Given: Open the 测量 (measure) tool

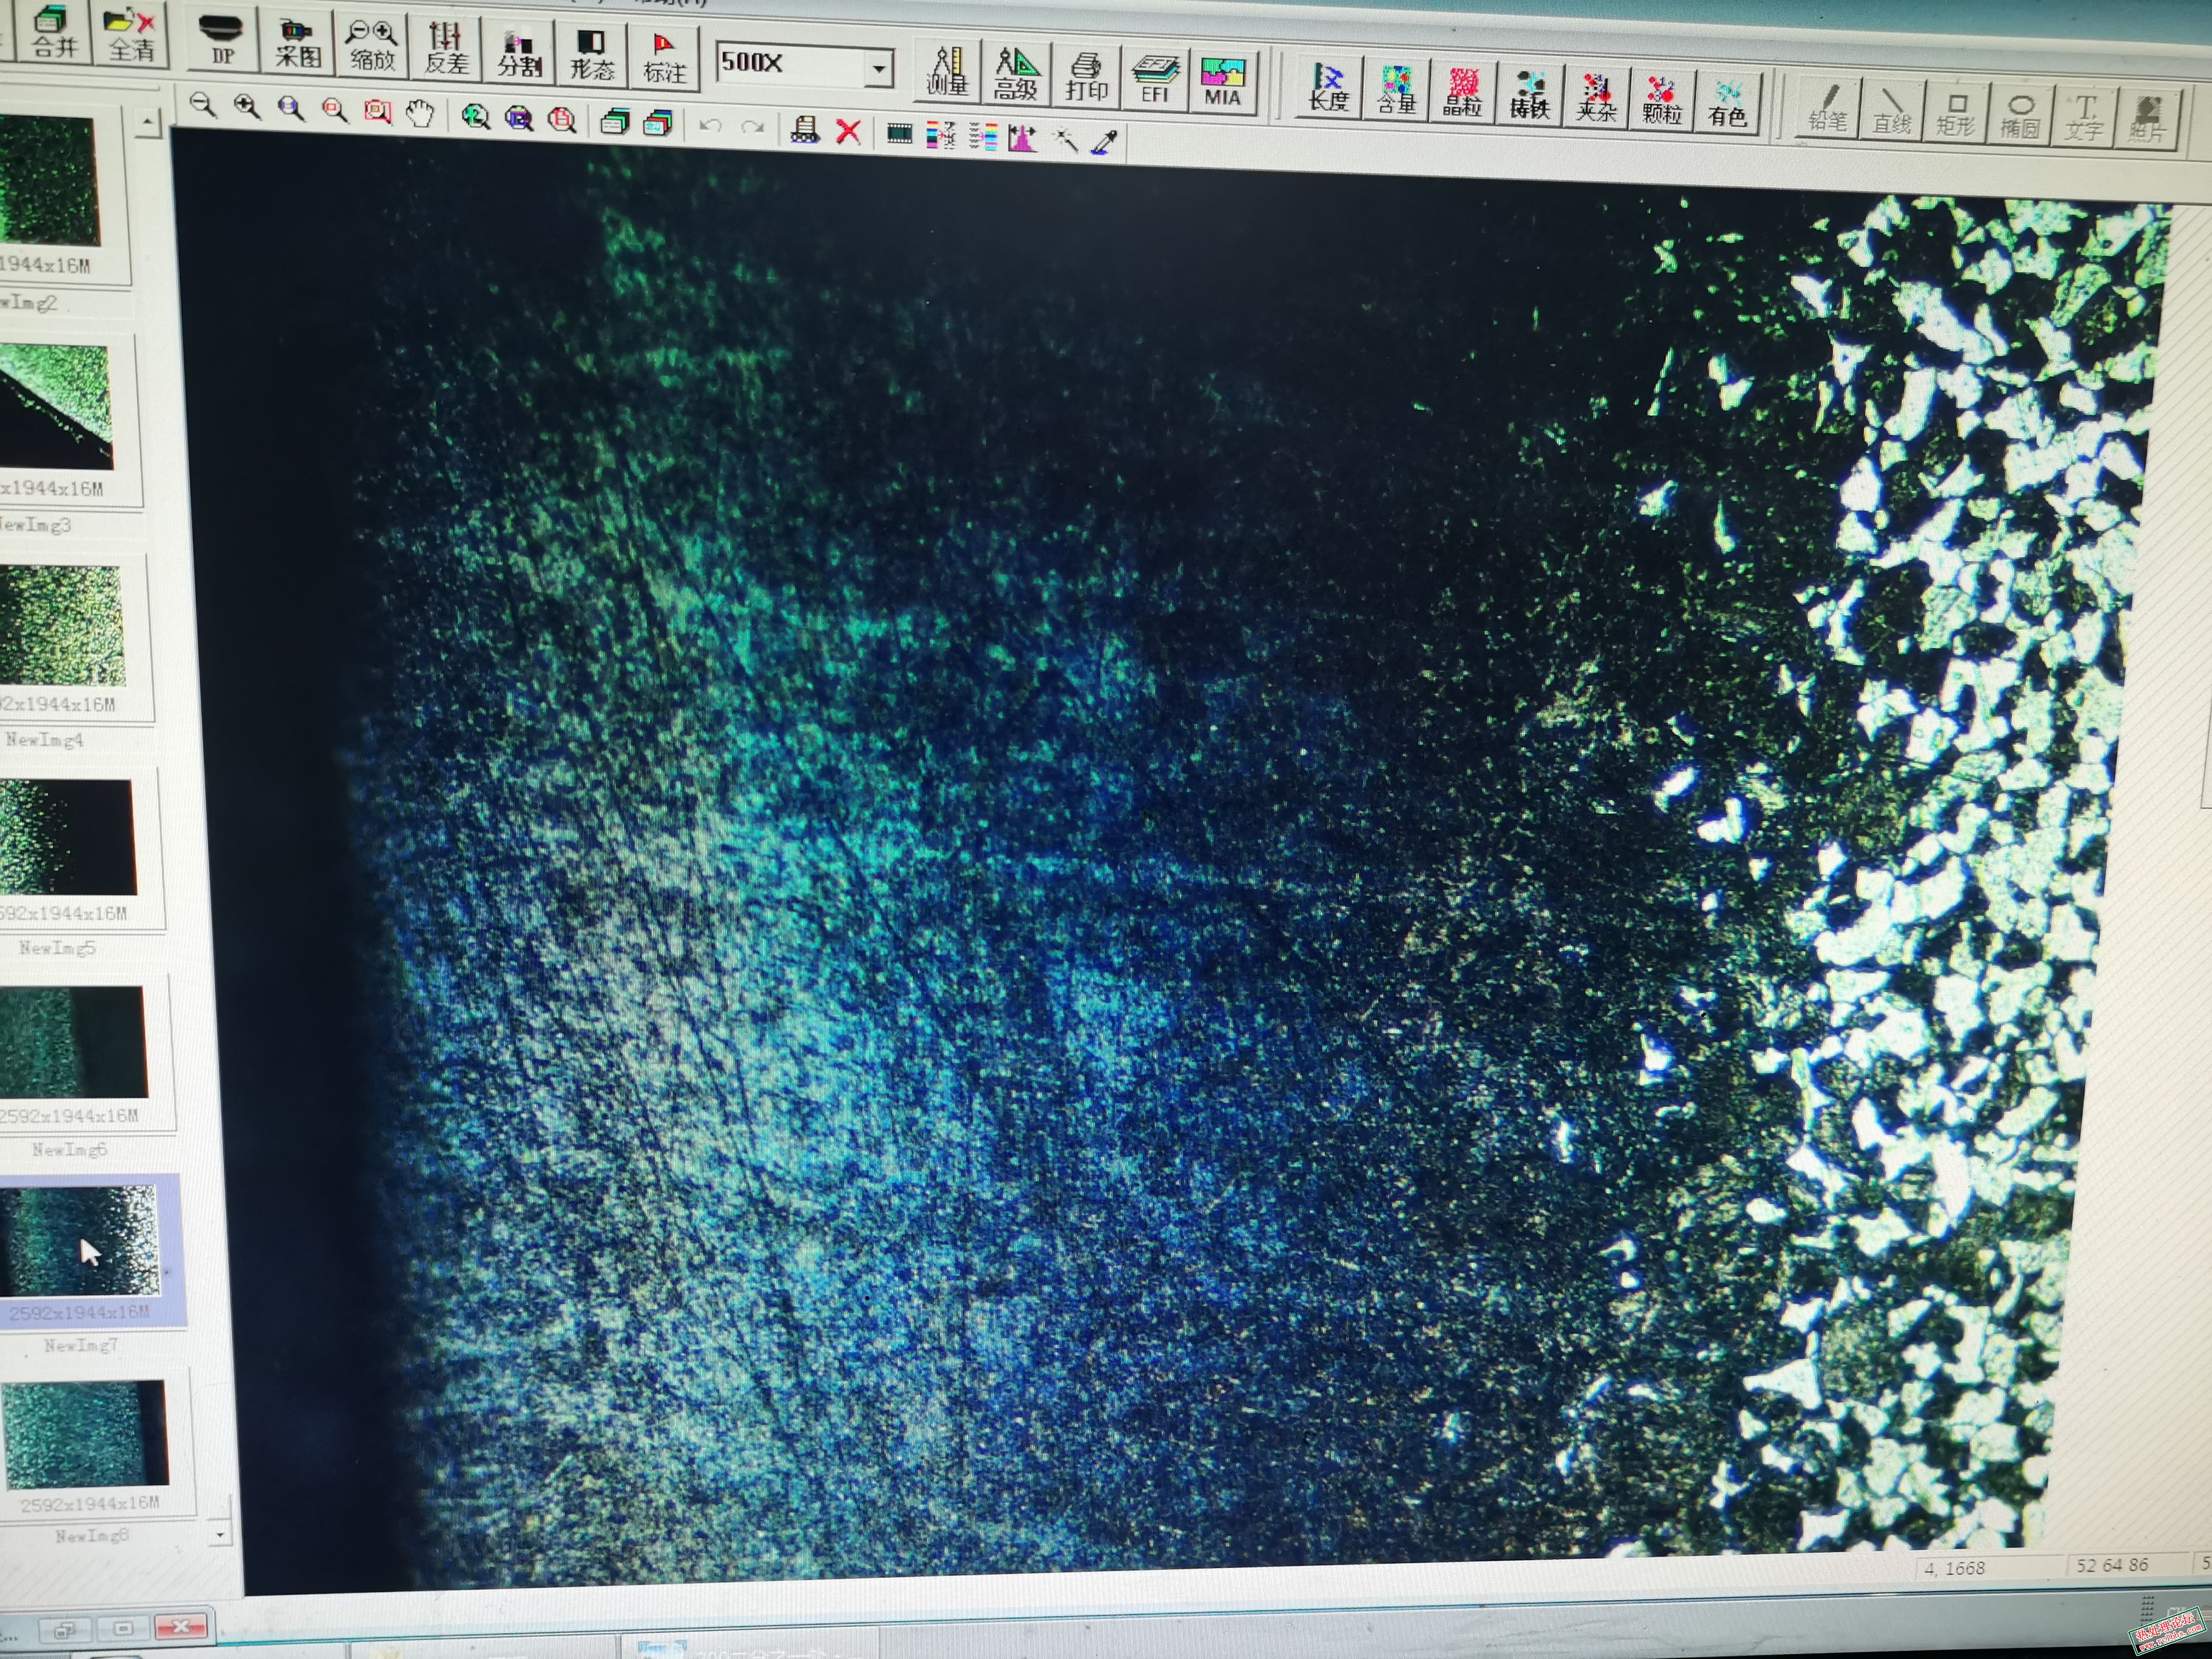Looking at the screenshot, I should [x=946, y=72].
